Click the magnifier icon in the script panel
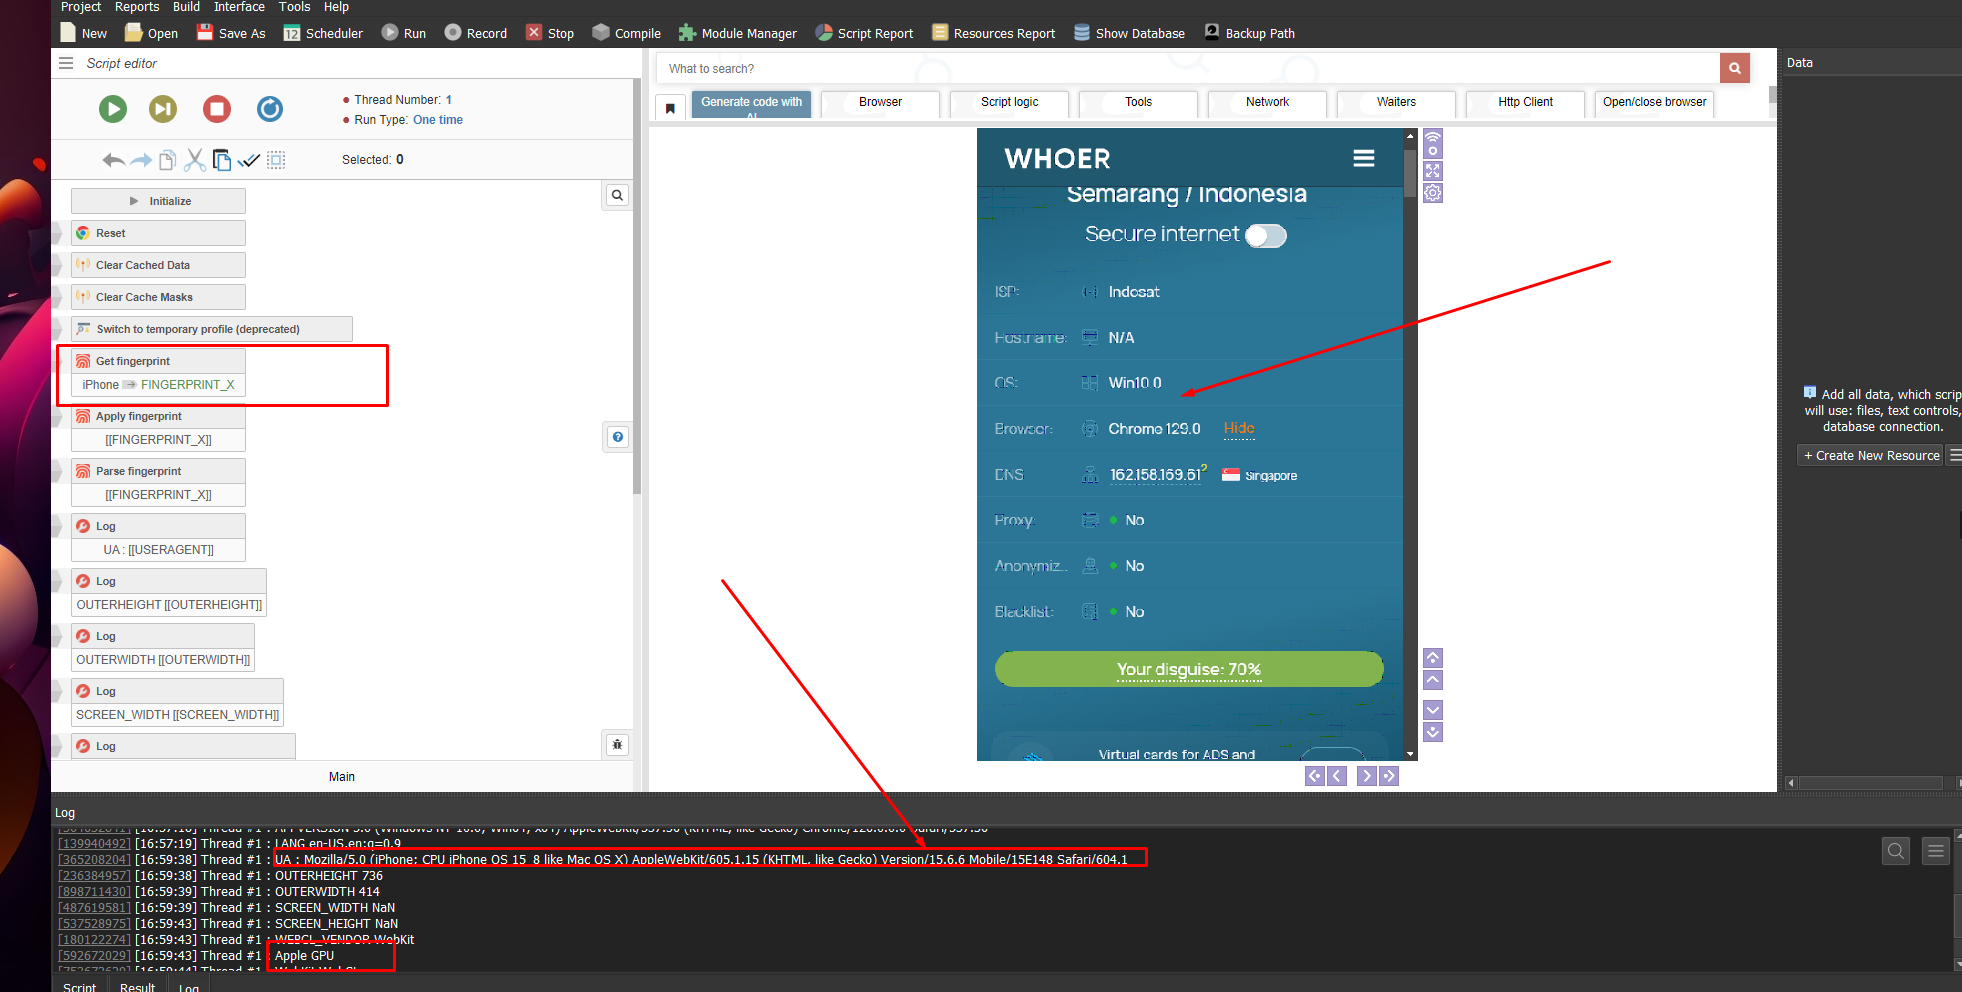 (x=617, y=196)
